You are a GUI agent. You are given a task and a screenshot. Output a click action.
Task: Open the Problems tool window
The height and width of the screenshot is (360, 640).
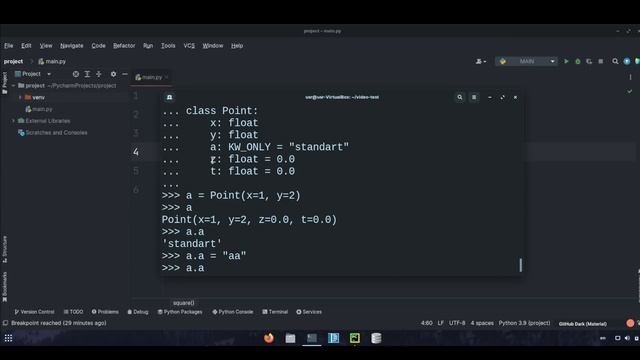click(105, 312)
